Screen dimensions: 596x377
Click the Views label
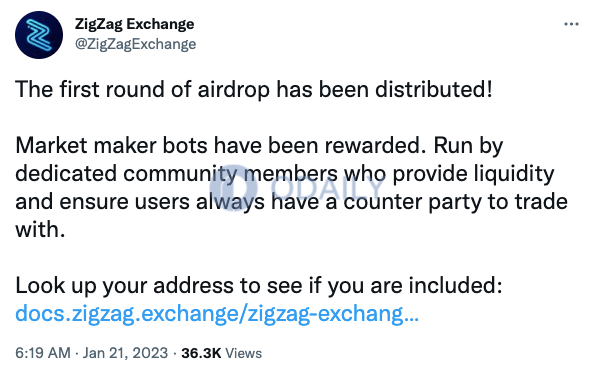[244, 353]
